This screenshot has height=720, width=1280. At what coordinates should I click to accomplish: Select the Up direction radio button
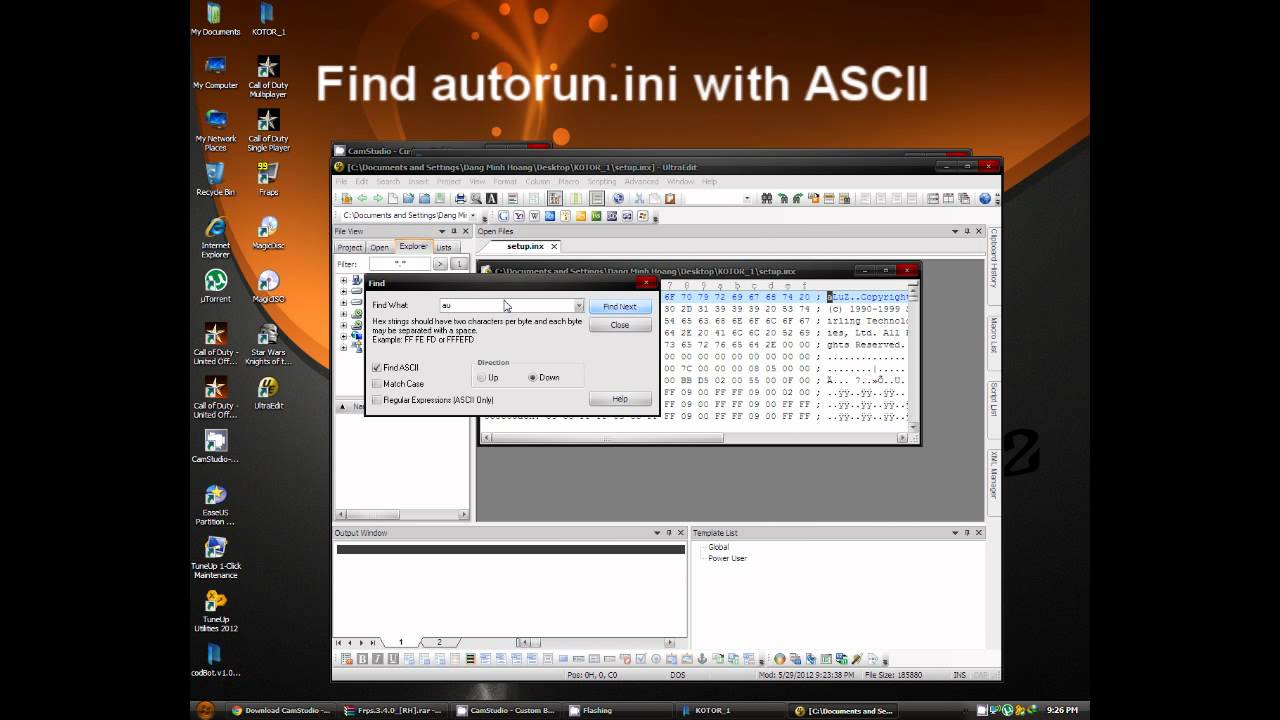482,378
